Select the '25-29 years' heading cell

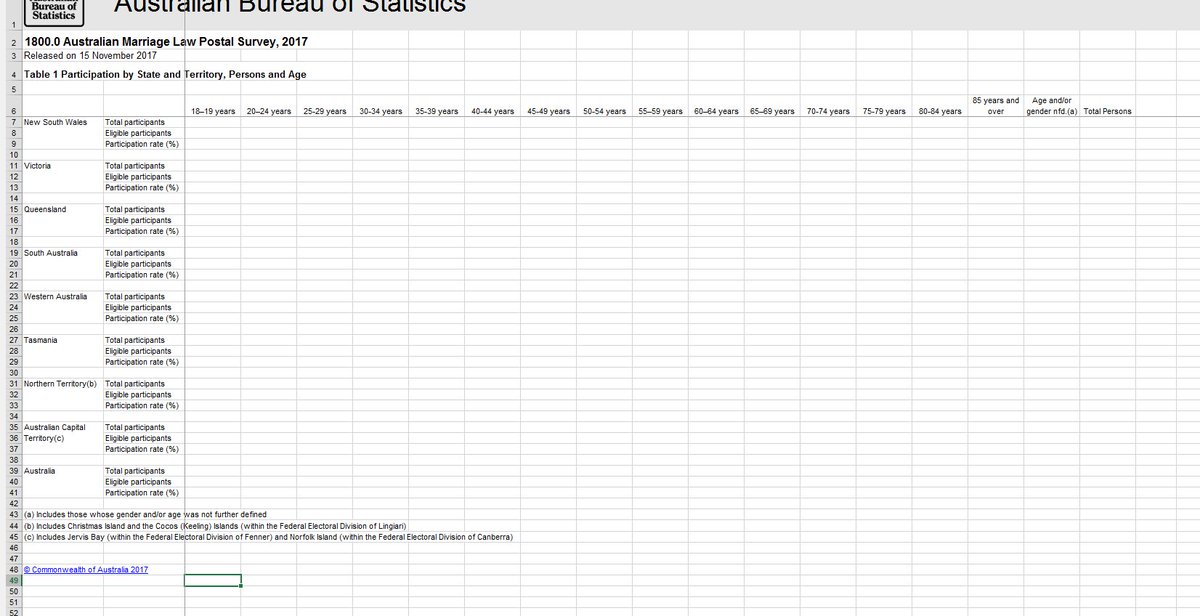tap(325, 111)
